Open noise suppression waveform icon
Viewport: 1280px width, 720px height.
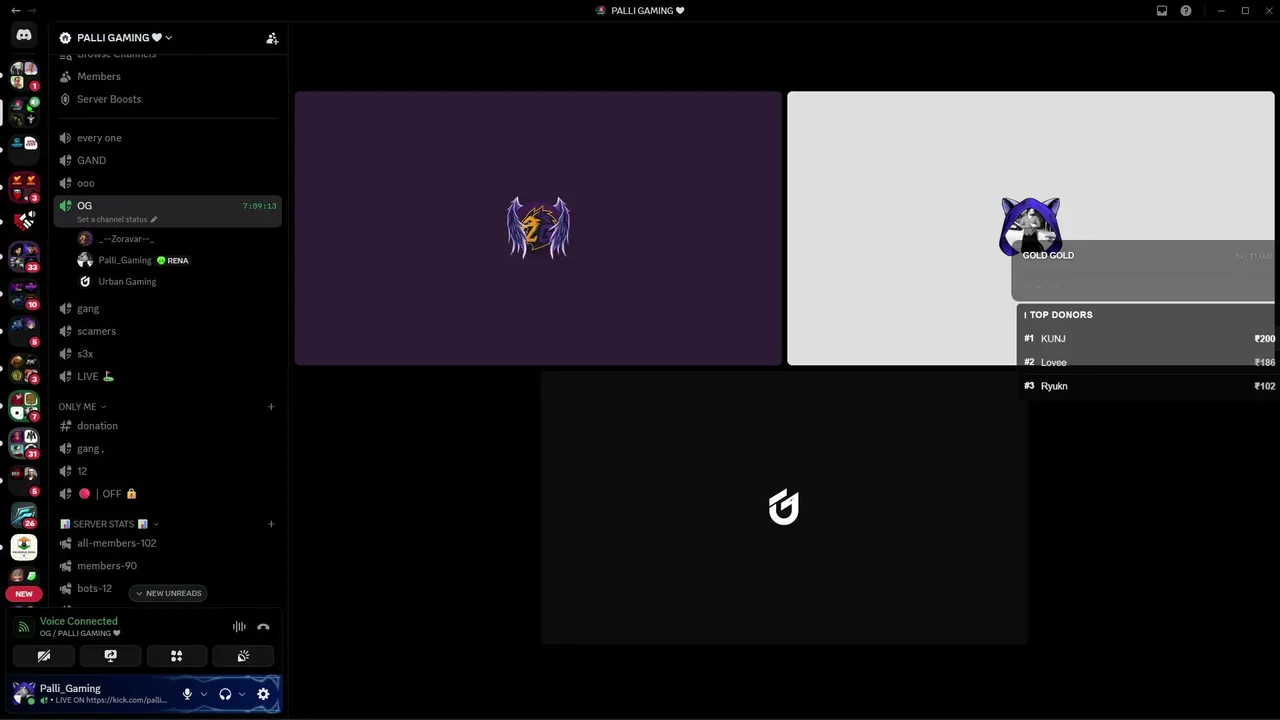(239, 627)
